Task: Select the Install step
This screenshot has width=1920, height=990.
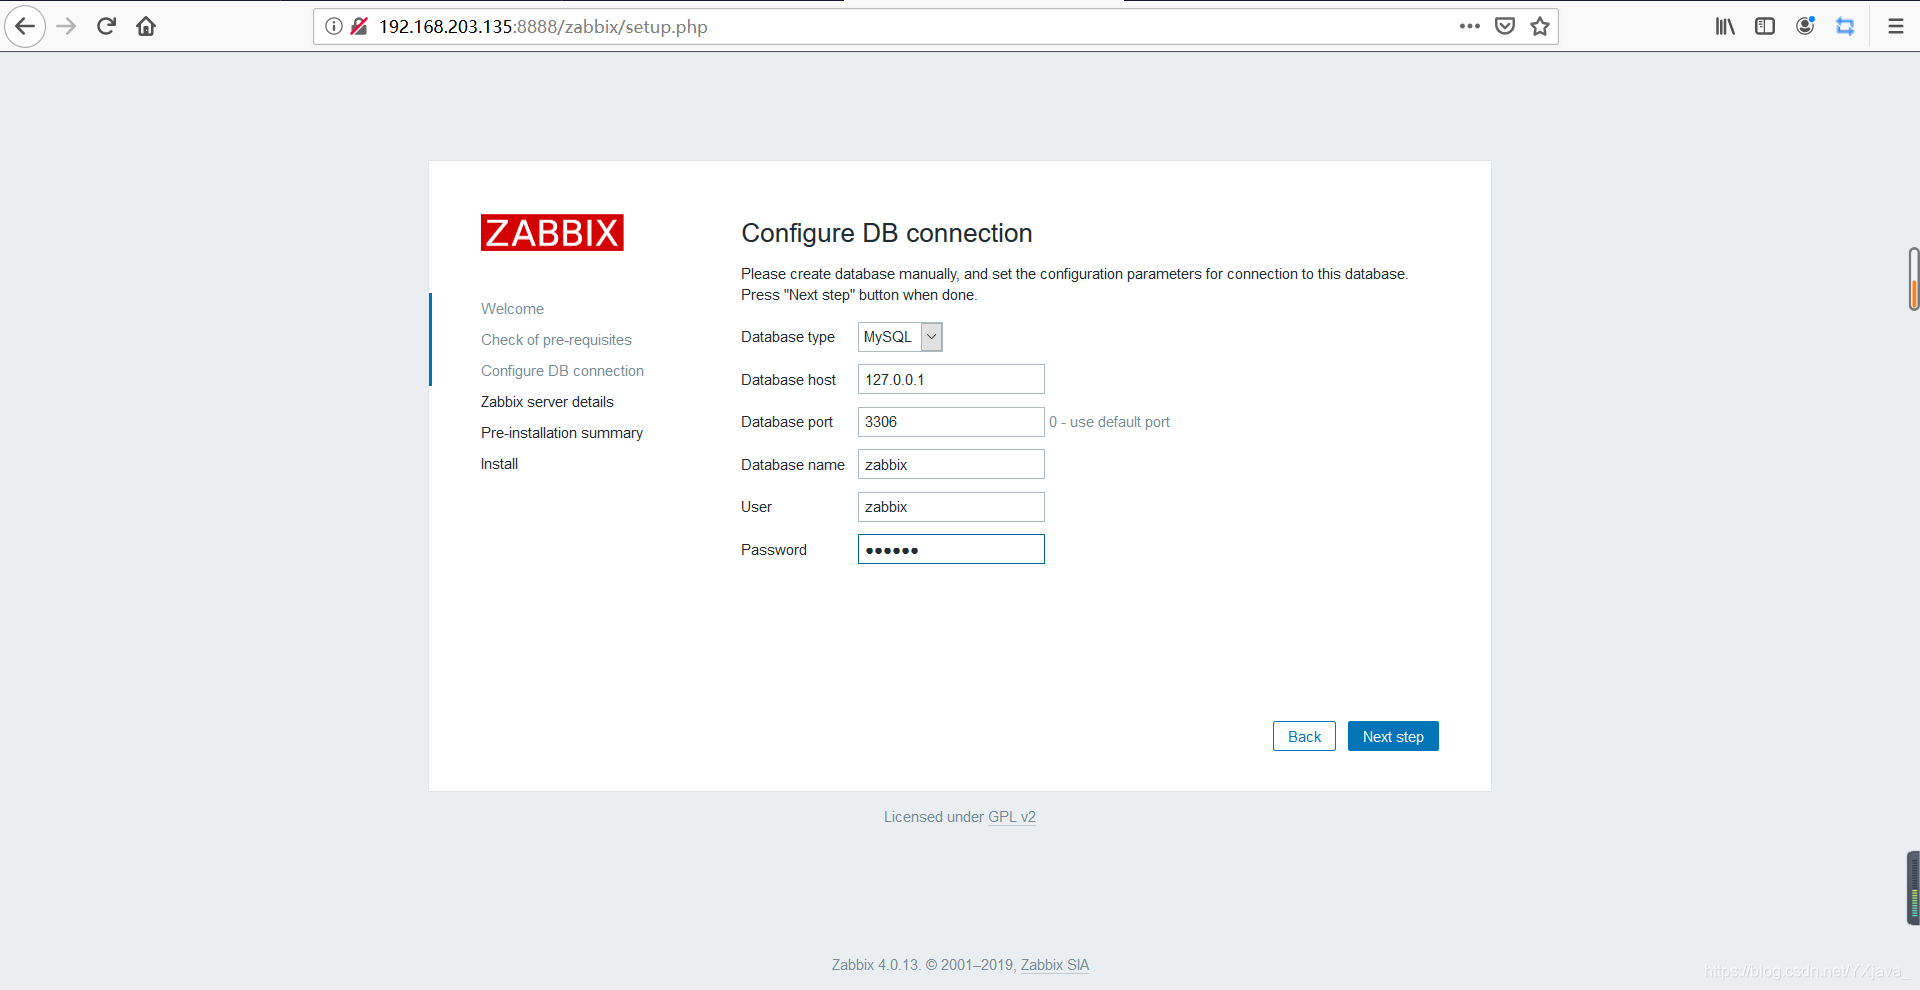Action: click(499, 464)
